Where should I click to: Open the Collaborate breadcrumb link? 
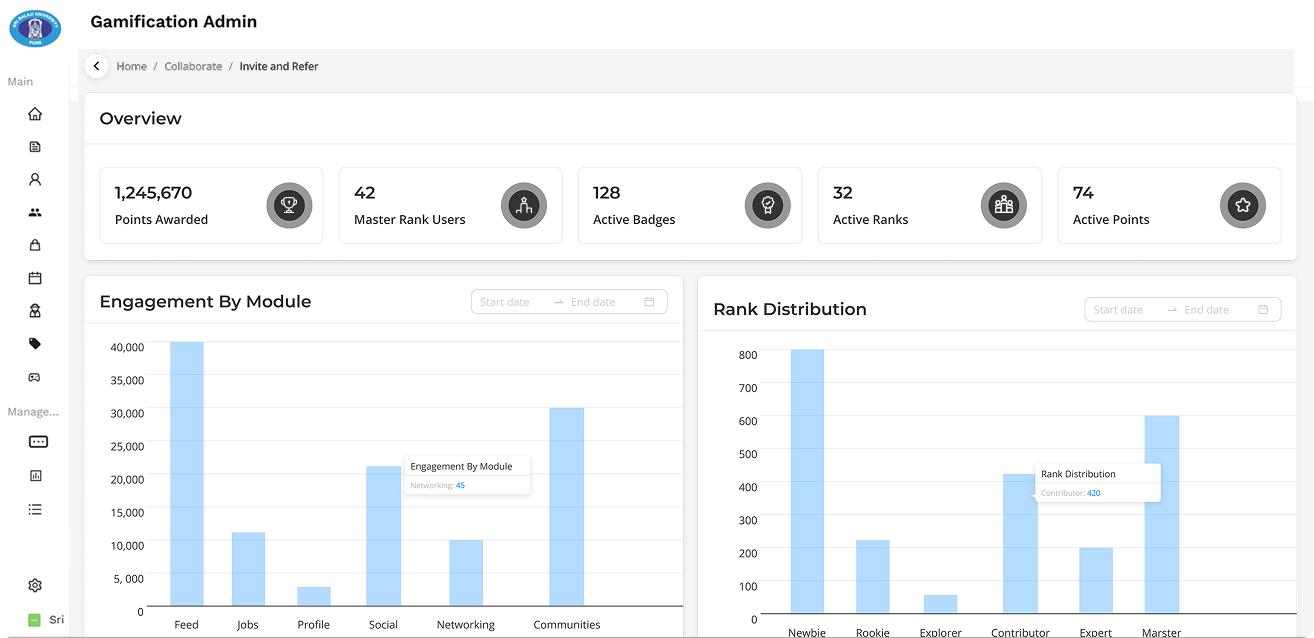pos(193,66)
